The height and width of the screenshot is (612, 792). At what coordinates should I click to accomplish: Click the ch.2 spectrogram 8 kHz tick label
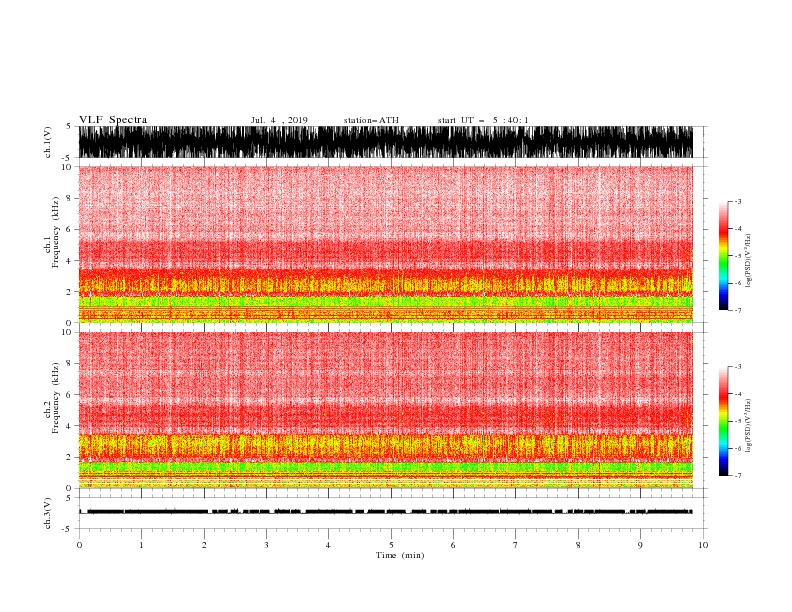click(69, 364)
